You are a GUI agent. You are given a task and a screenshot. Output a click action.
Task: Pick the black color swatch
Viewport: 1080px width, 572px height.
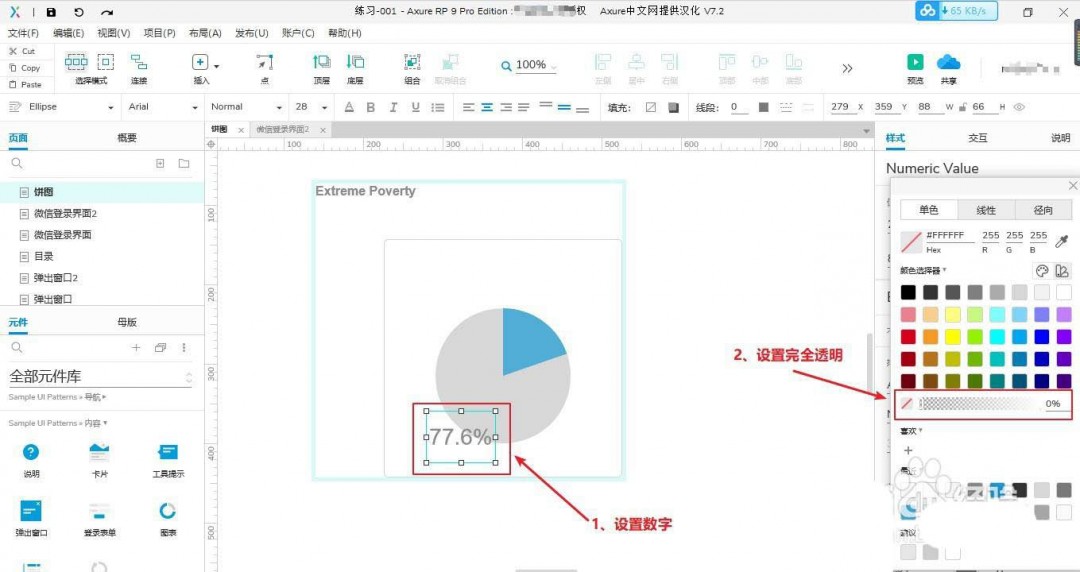tap(908, 292)
